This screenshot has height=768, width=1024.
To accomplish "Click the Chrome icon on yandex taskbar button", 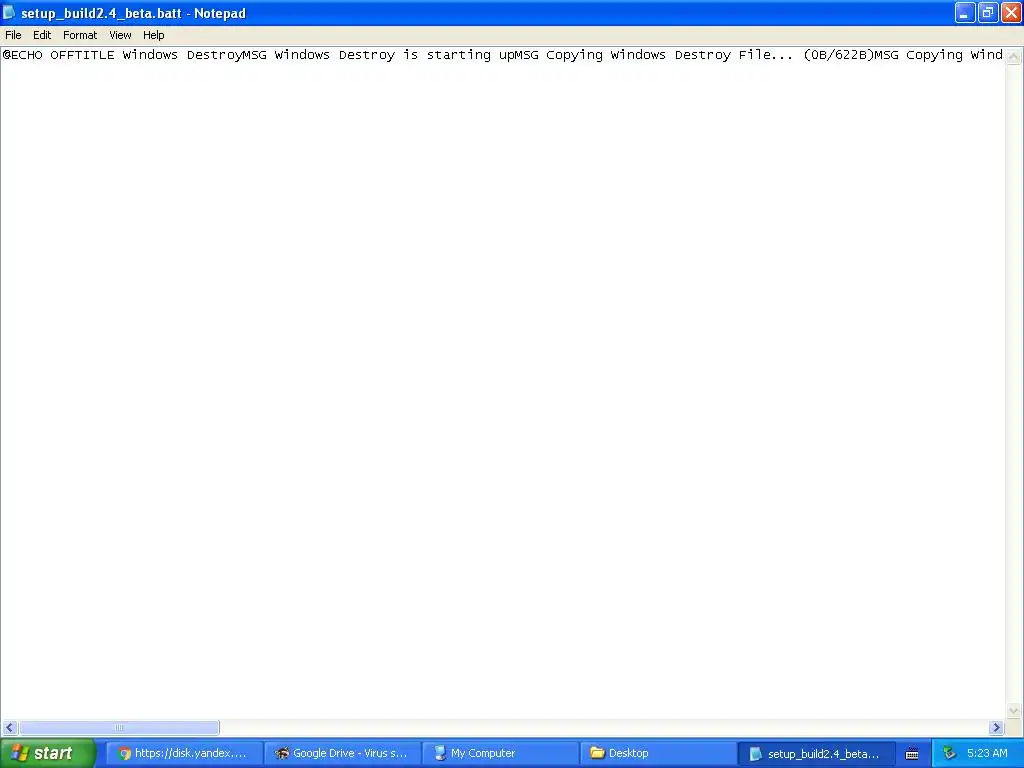I will [x=124, y=753].
